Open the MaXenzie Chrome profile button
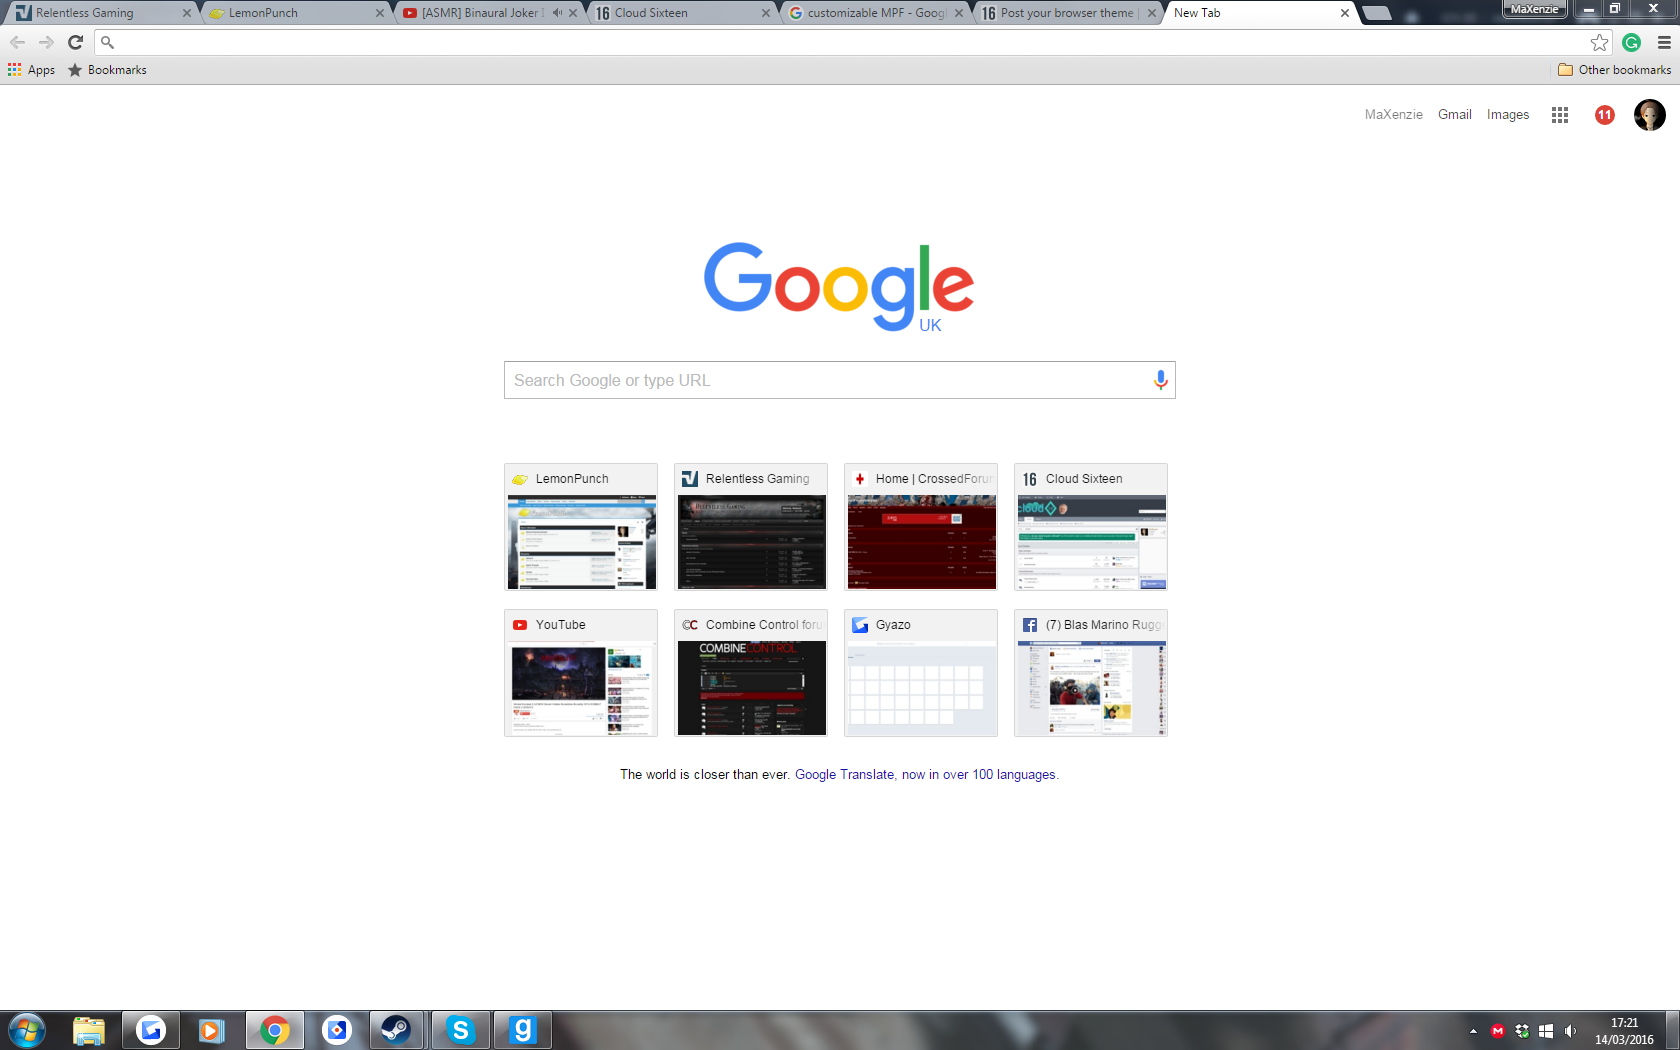 1534,9
